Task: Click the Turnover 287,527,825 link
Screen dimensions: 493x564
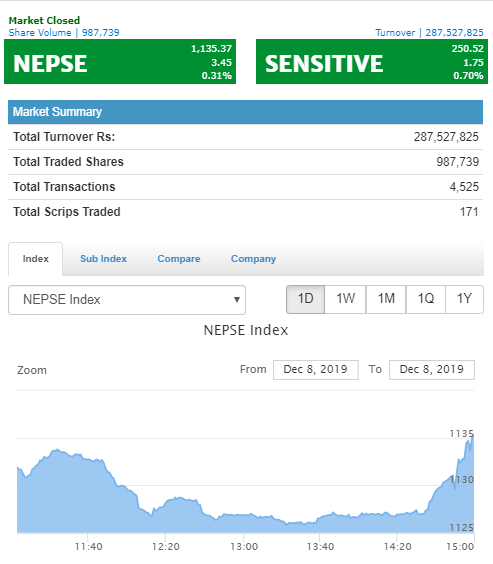Action: pyautogui.click(x=429, y=33)
